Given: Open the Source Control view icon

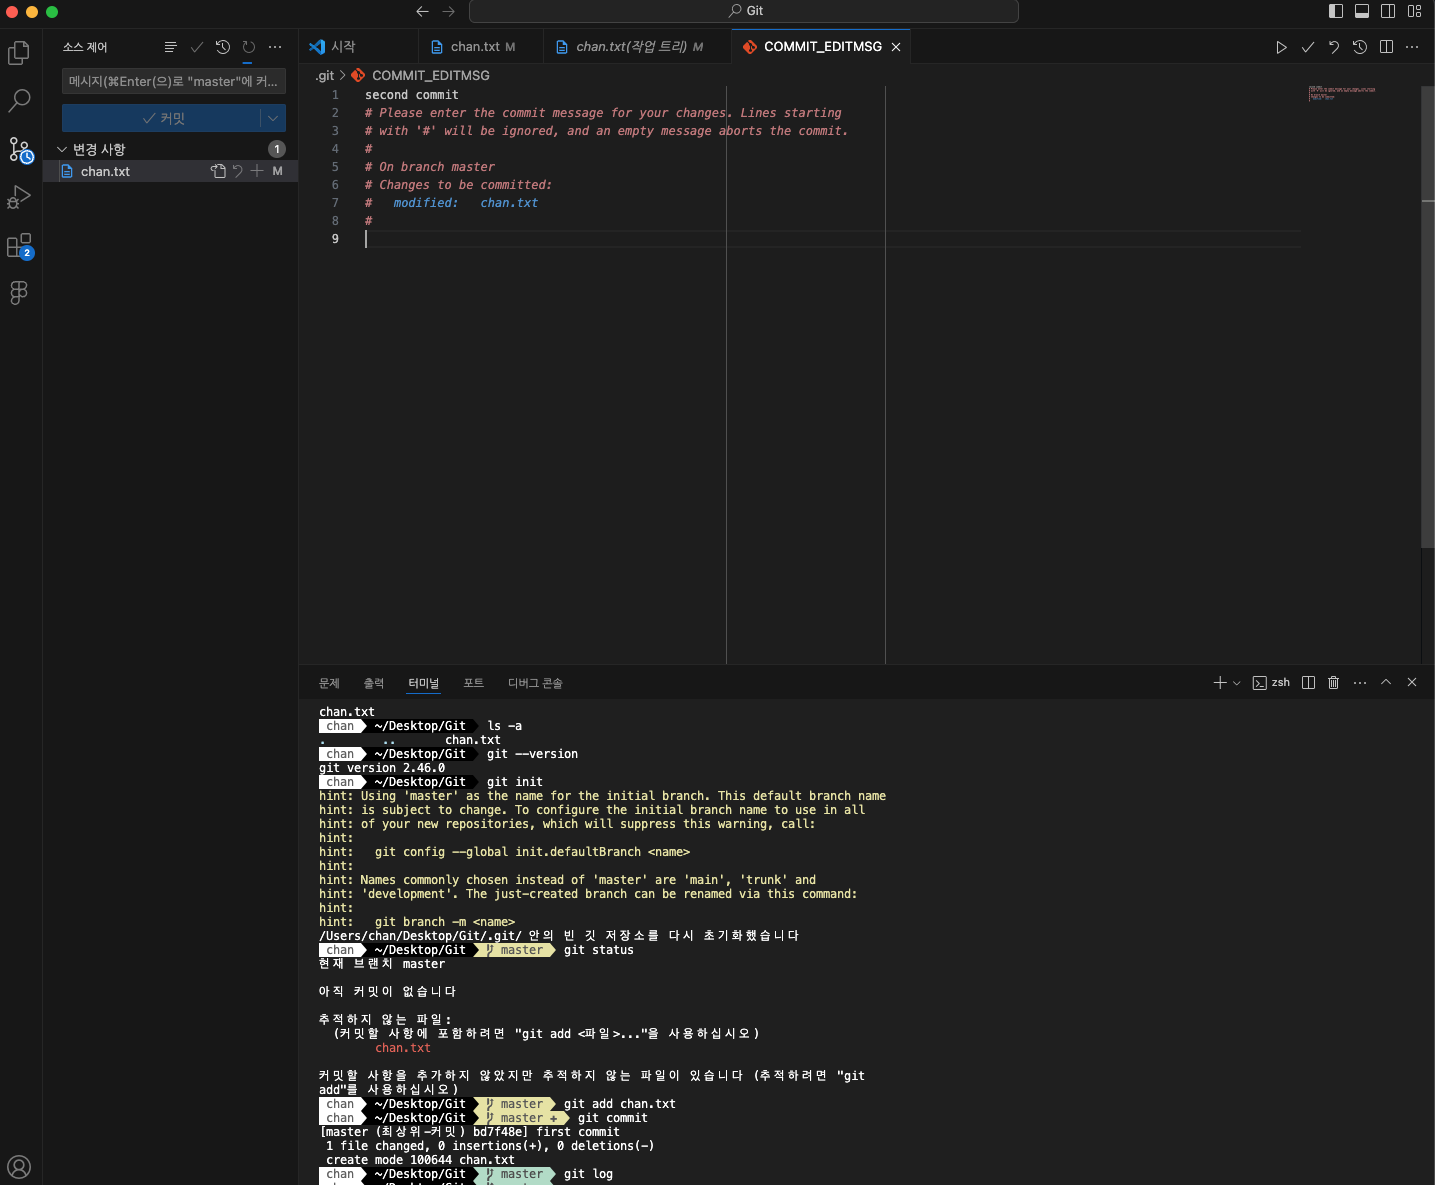Looking at the screenshot, I should (x=20, y=150).
